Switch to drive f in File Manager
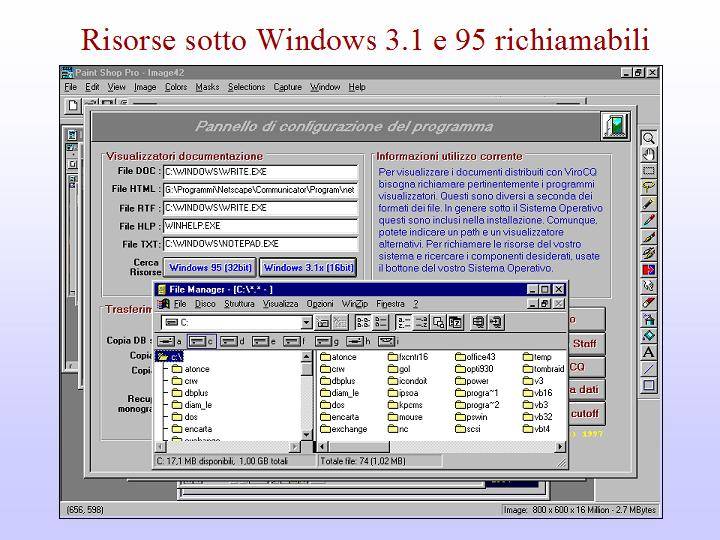720x540 pixels. click(x=295, y=341)
